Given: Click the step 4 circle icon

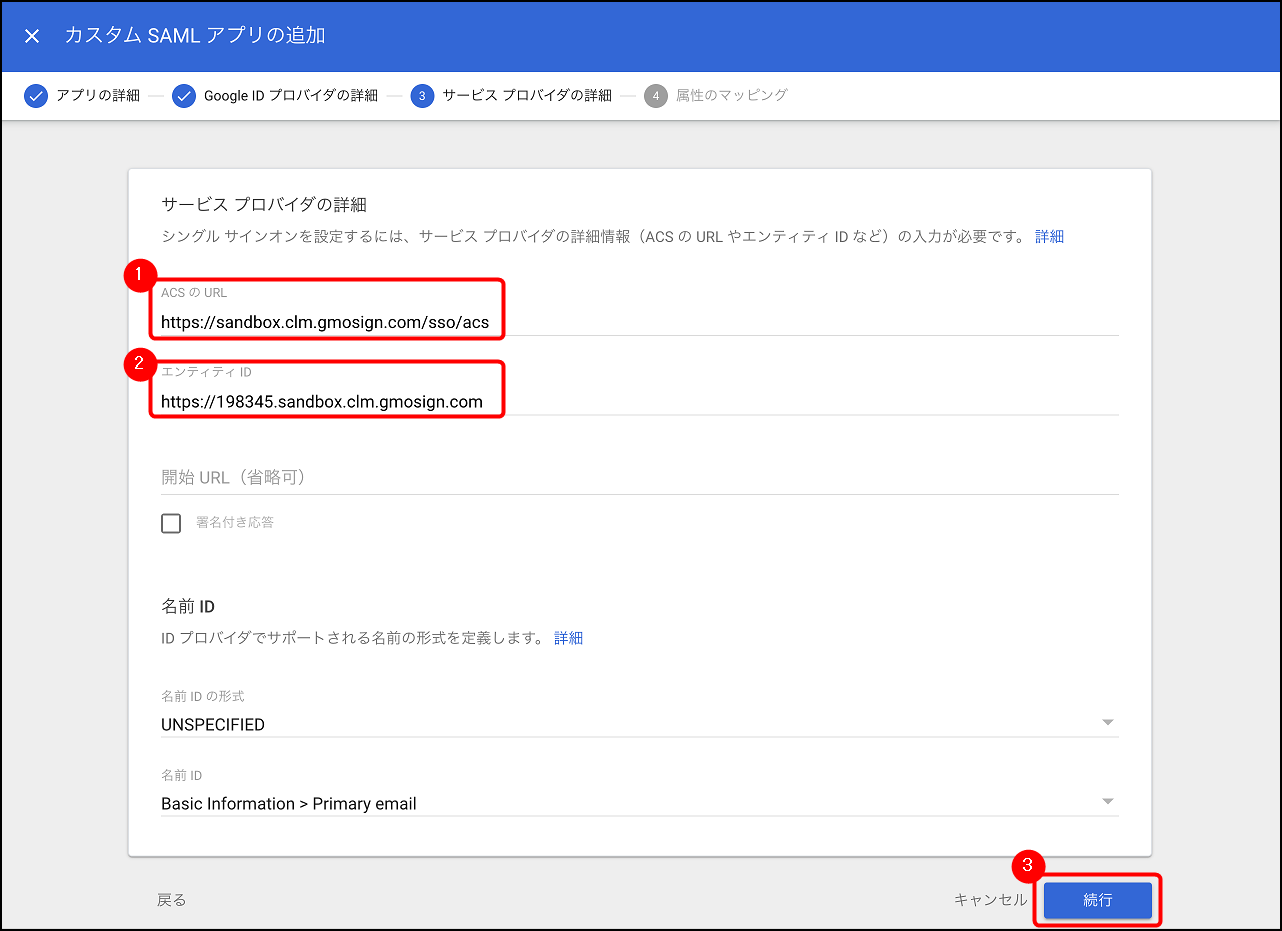Looking at the screenshot, I should pos(656,96).
